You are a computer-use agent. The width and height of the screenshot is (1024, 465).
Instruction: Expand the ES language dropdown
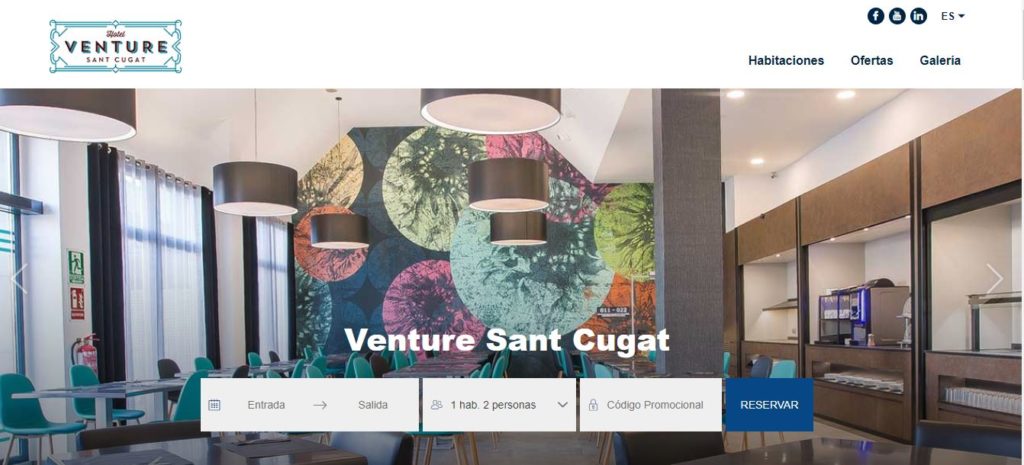(953, 16)
